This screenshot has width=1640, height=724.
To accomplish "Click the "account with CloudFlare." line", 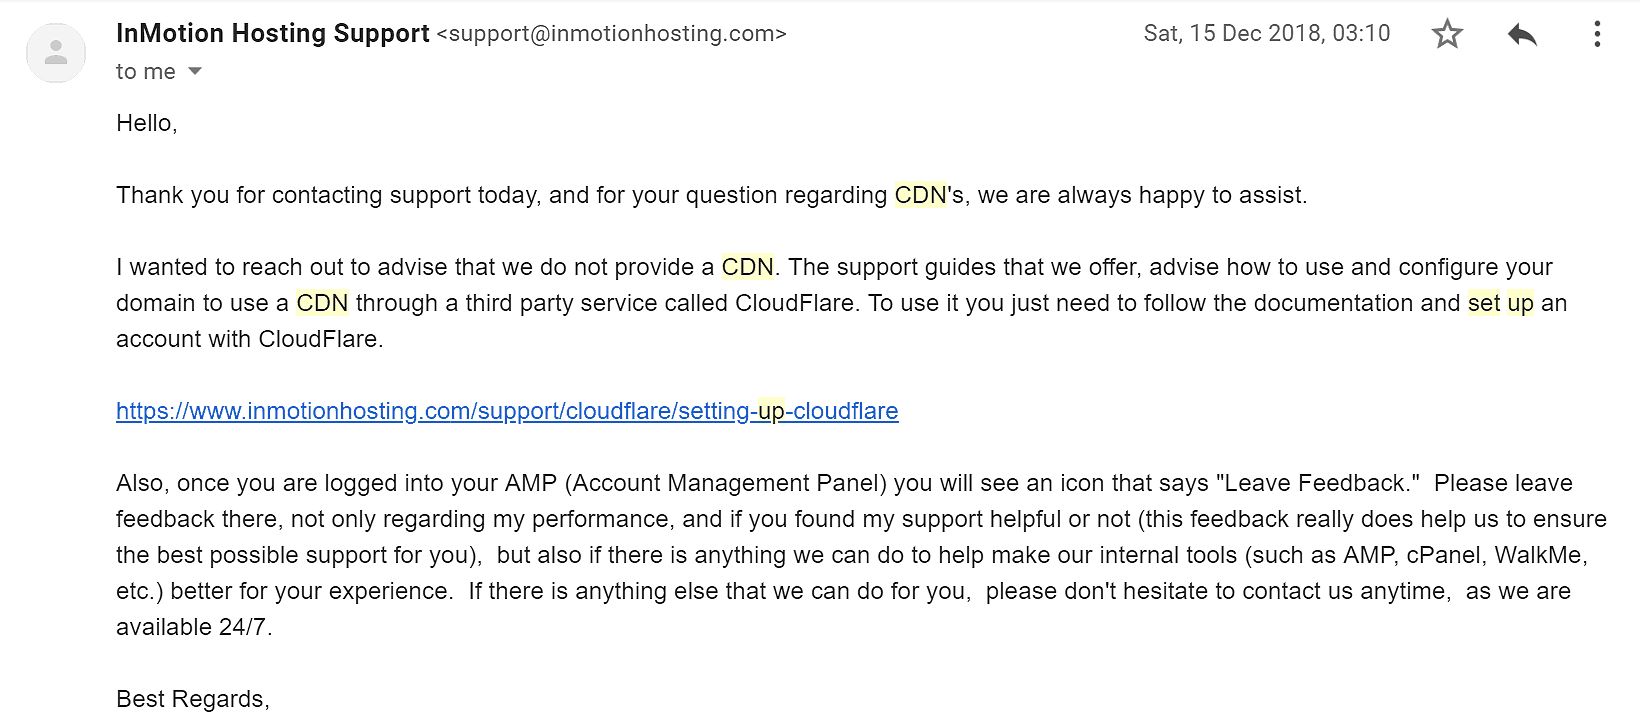I will click(250, 339).
